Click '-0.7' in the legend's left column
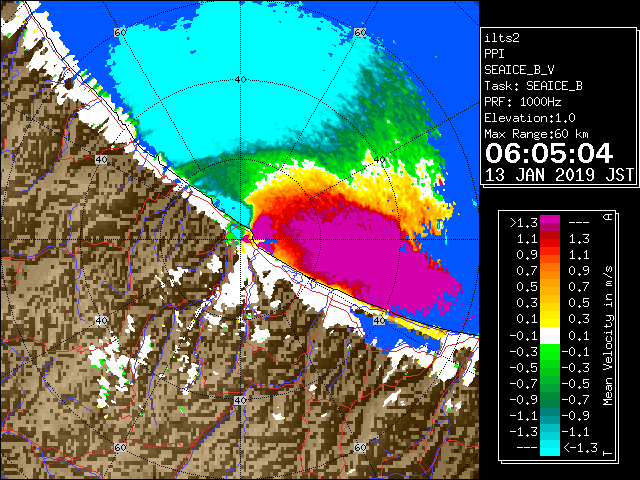Viewport: 640px width, 480px height. coord(523,384)
